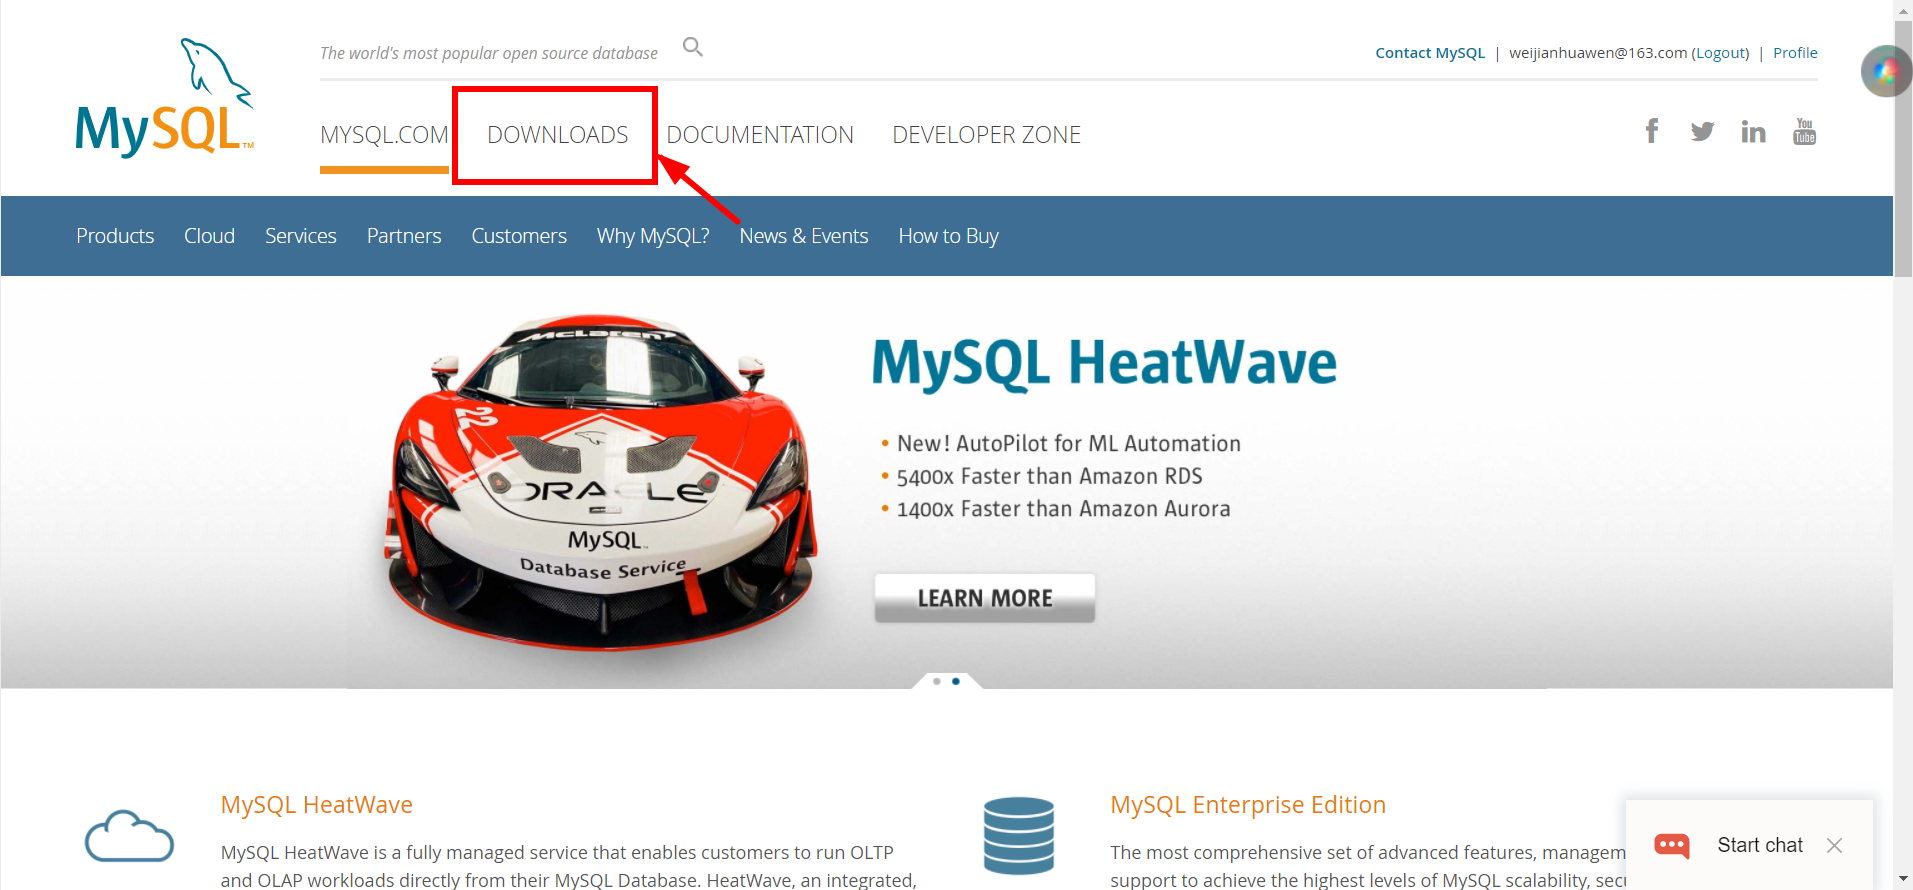Select the second carousel slide dot
1913x890 pixels.
956,681
